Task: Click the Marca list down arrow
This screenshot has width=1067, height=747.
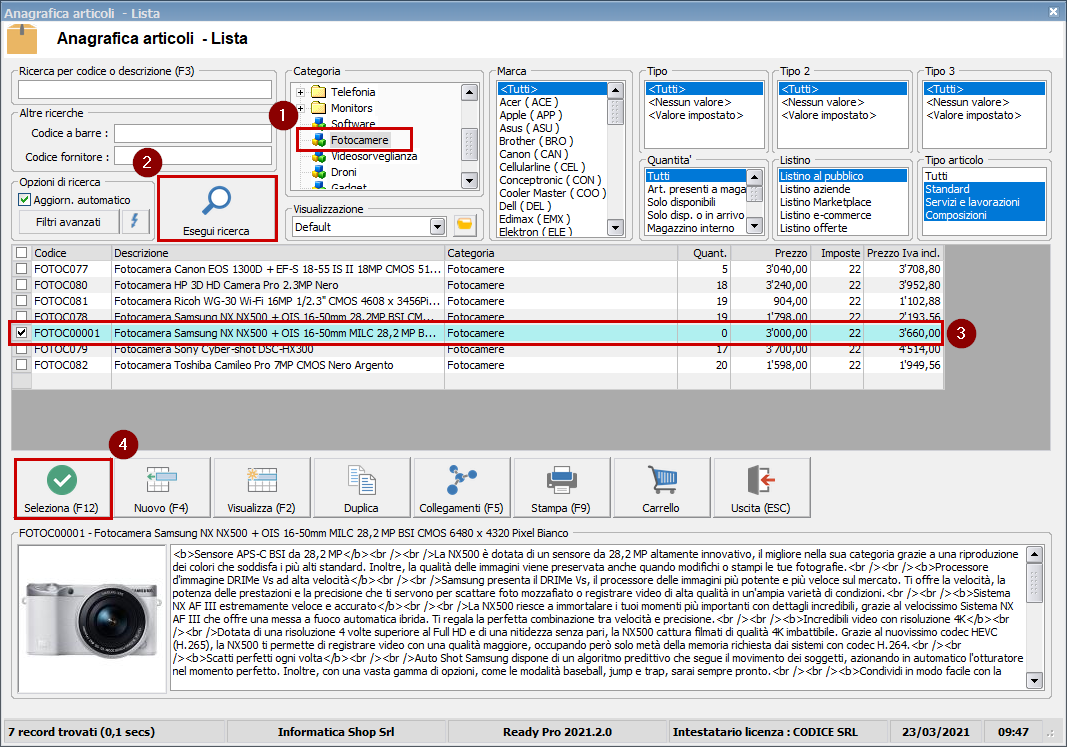Action: (615, 228)
